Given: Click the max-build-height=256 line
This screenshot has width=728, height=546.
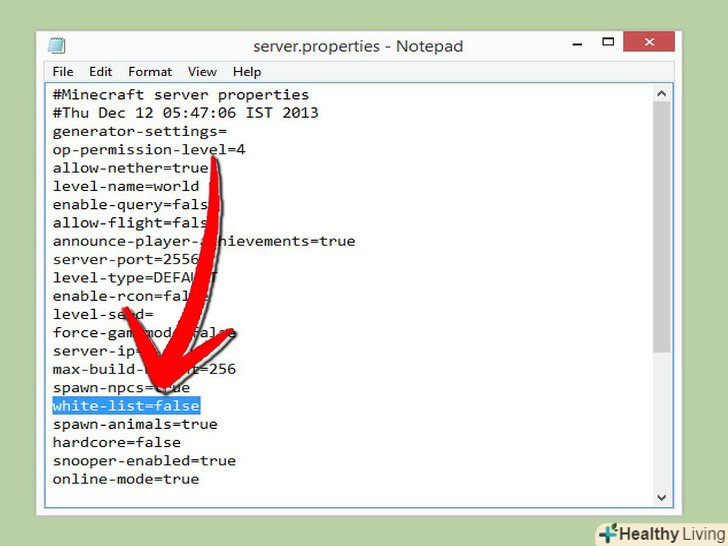Looking at the screenshot, I should pos(144,369).
